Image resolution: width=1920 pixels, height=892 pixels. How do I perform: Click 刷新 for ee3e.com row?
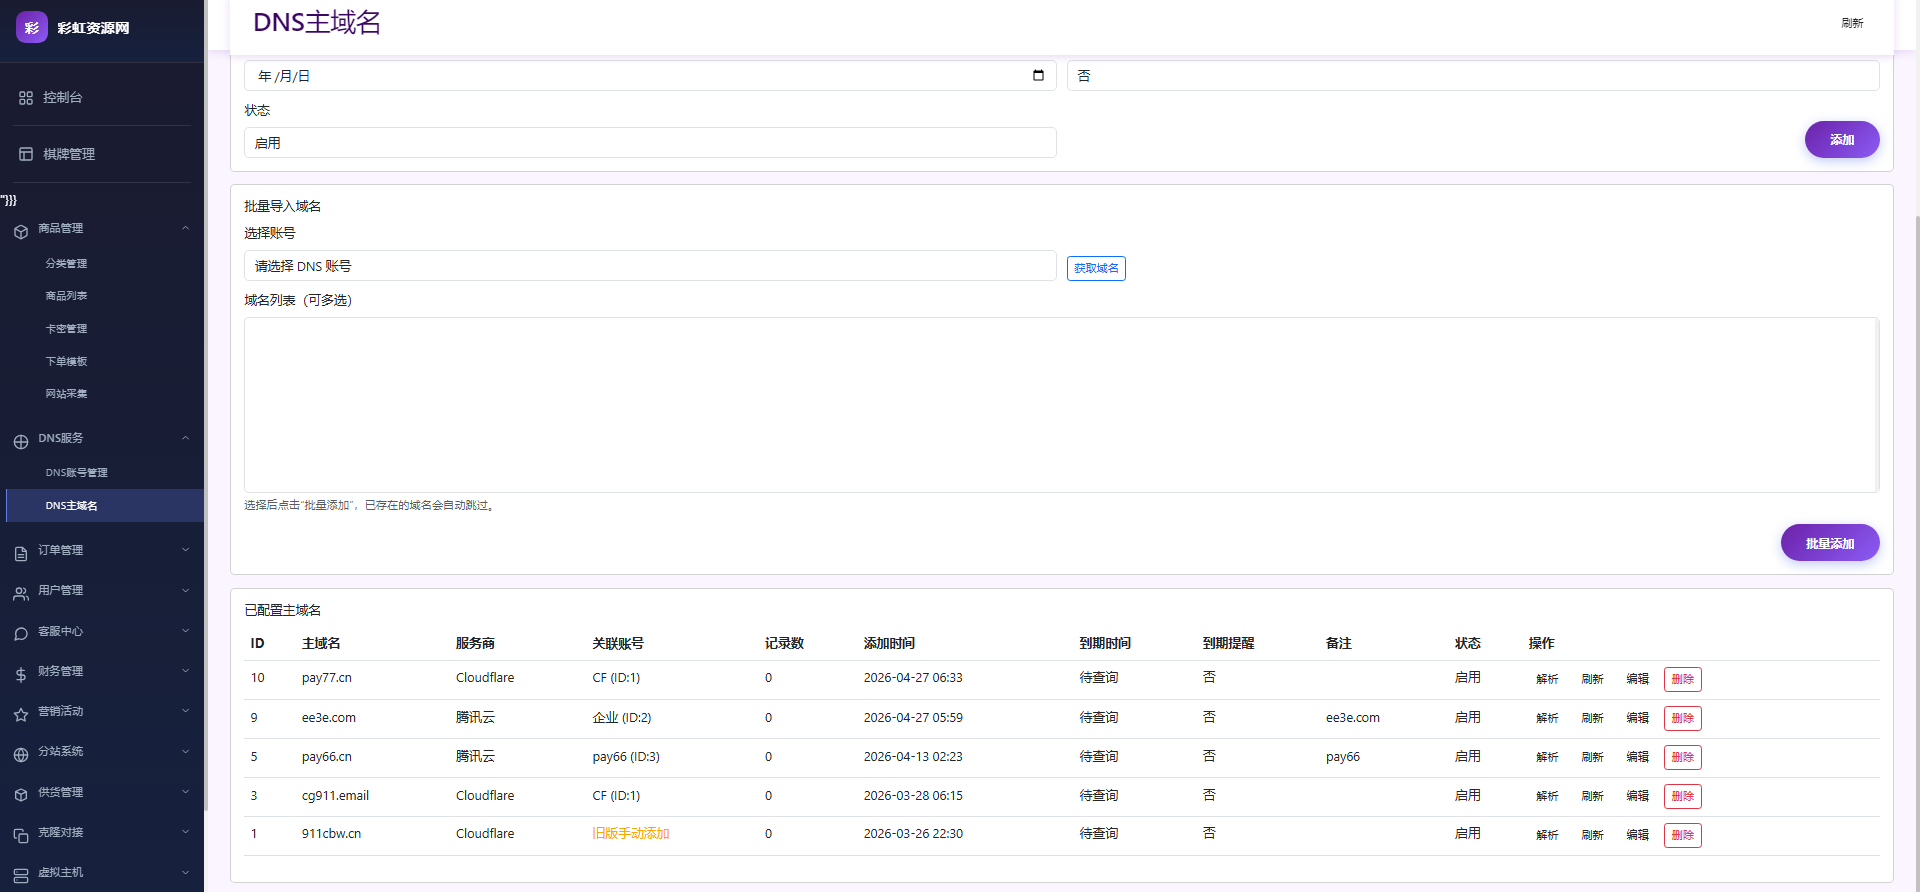pos(1592,718)
